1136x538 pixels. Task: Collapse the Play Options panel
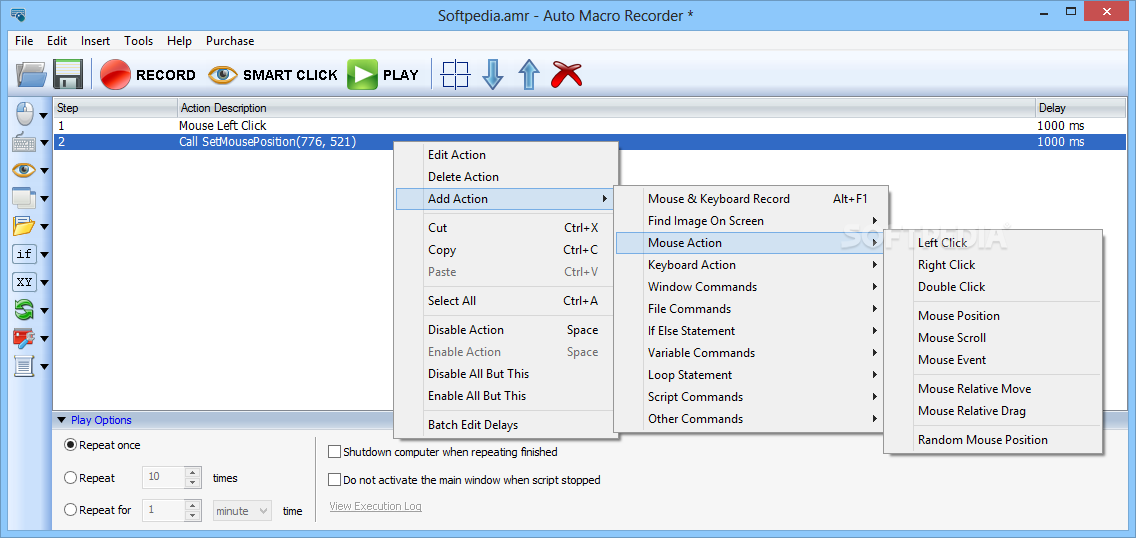[61, 420]
